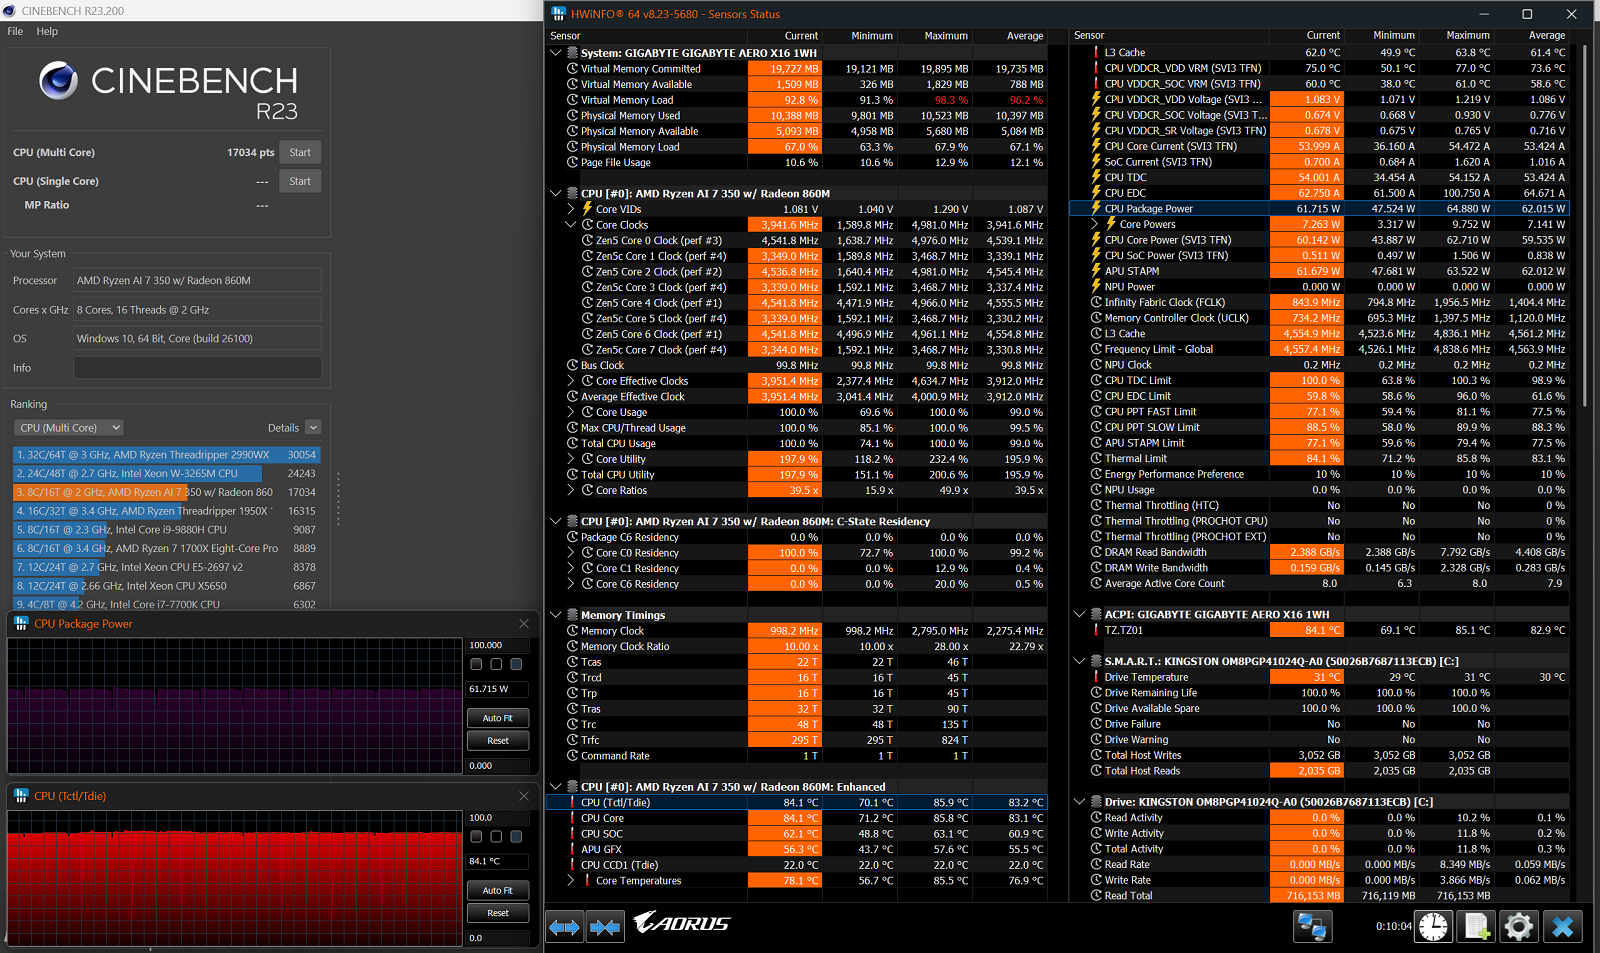Click chip icon beside System: GIGABYTE AERO header

tap(573, 53)
